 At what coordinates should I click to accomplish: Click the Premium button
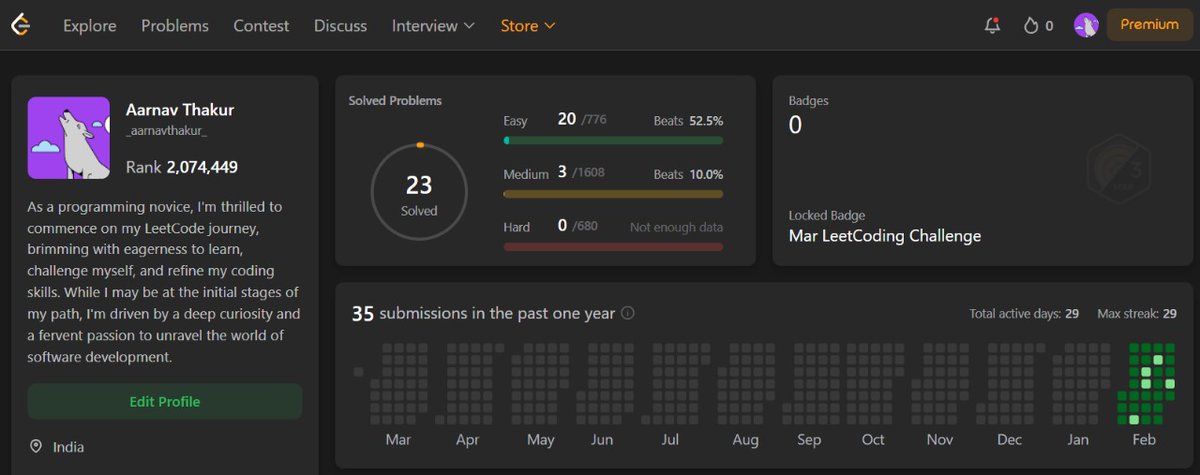[1149, 25]
